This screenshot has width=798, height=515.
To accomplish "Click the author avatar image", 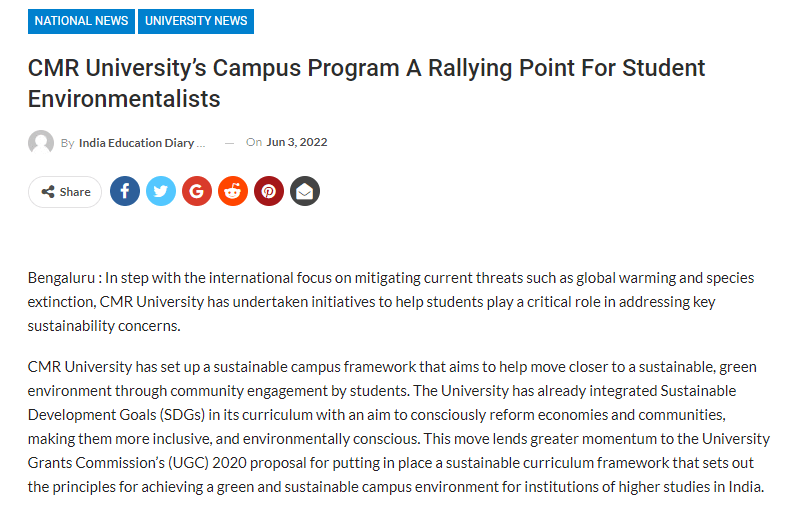I will [41, 143].
